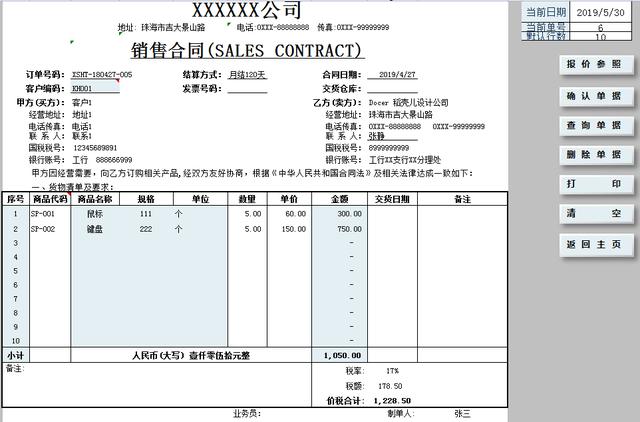Viewport: 640px width, 422px height.
Task: Select row number 3 cell
Action: pyautogui.click(x=16, y=243)
